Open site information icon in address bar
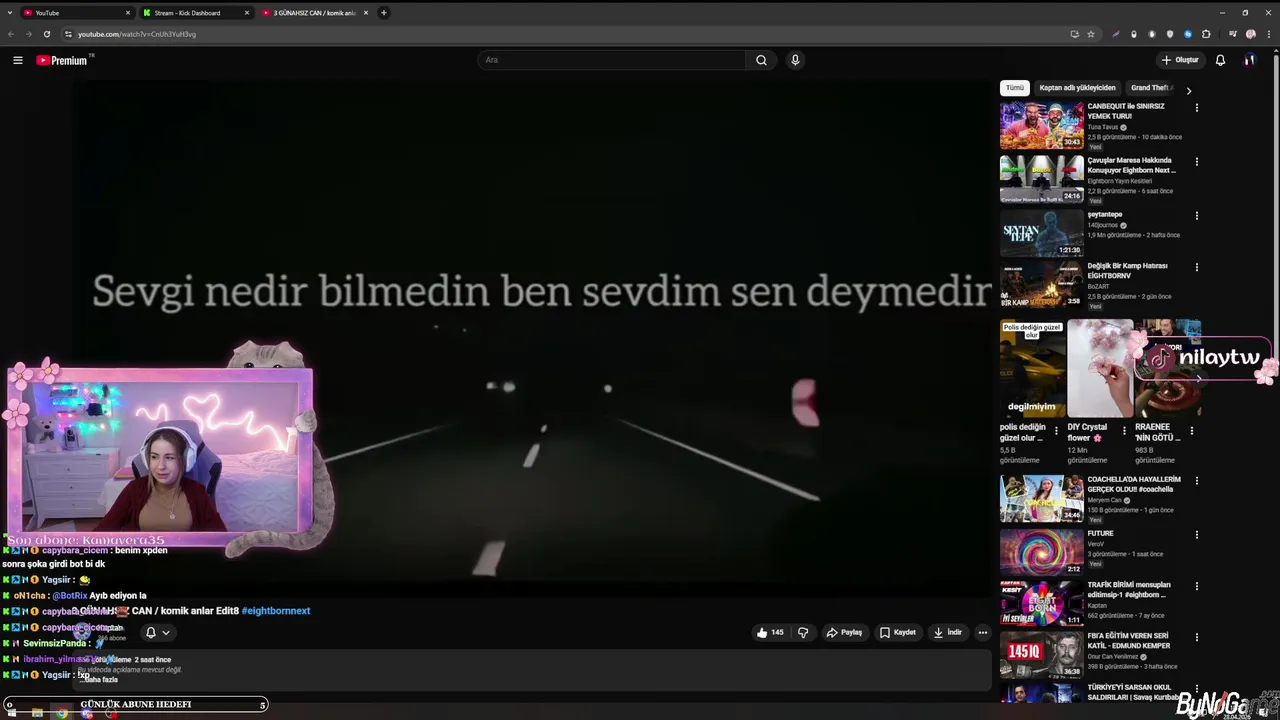This screenshot has width=1280, height=720. tap(68, 34)
